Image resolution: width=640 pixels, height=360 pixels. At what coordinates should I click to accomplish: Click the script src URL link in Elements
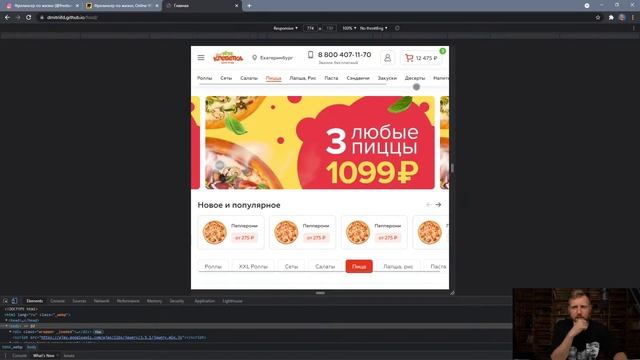tap(111, 338)
